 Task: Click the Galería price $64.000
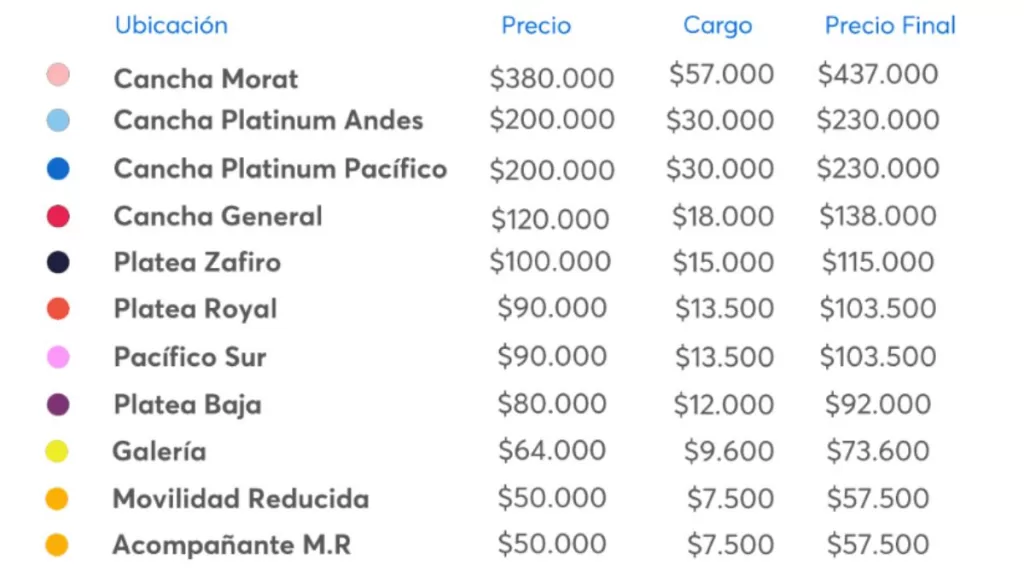[552, 451]
